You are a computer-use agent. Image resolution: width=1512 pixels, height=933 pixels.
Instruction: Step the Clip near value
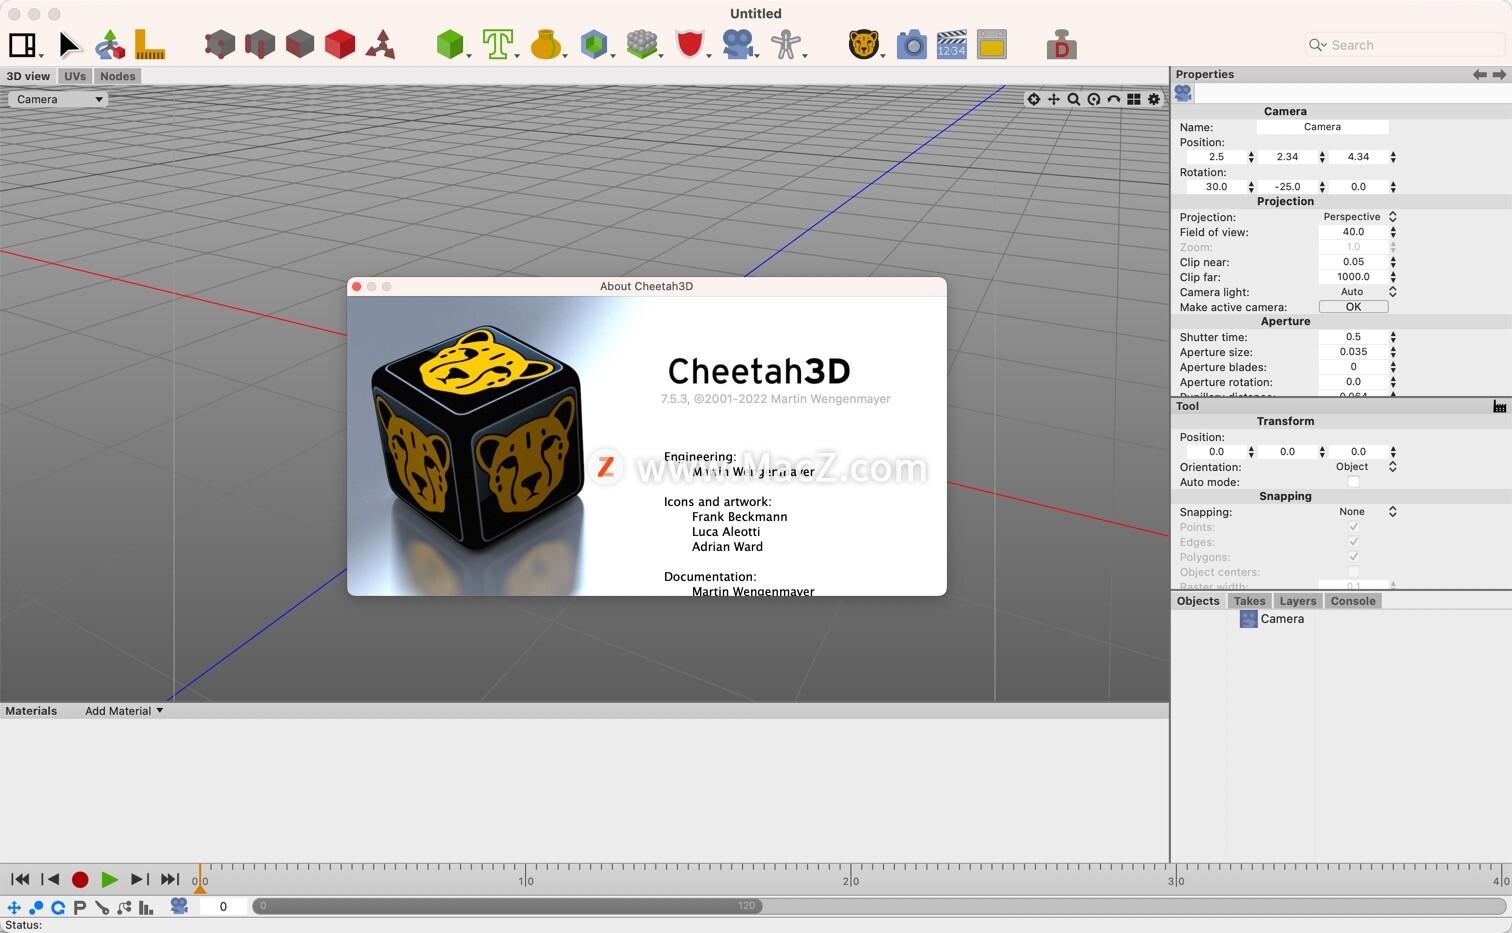pos(1393,262)
